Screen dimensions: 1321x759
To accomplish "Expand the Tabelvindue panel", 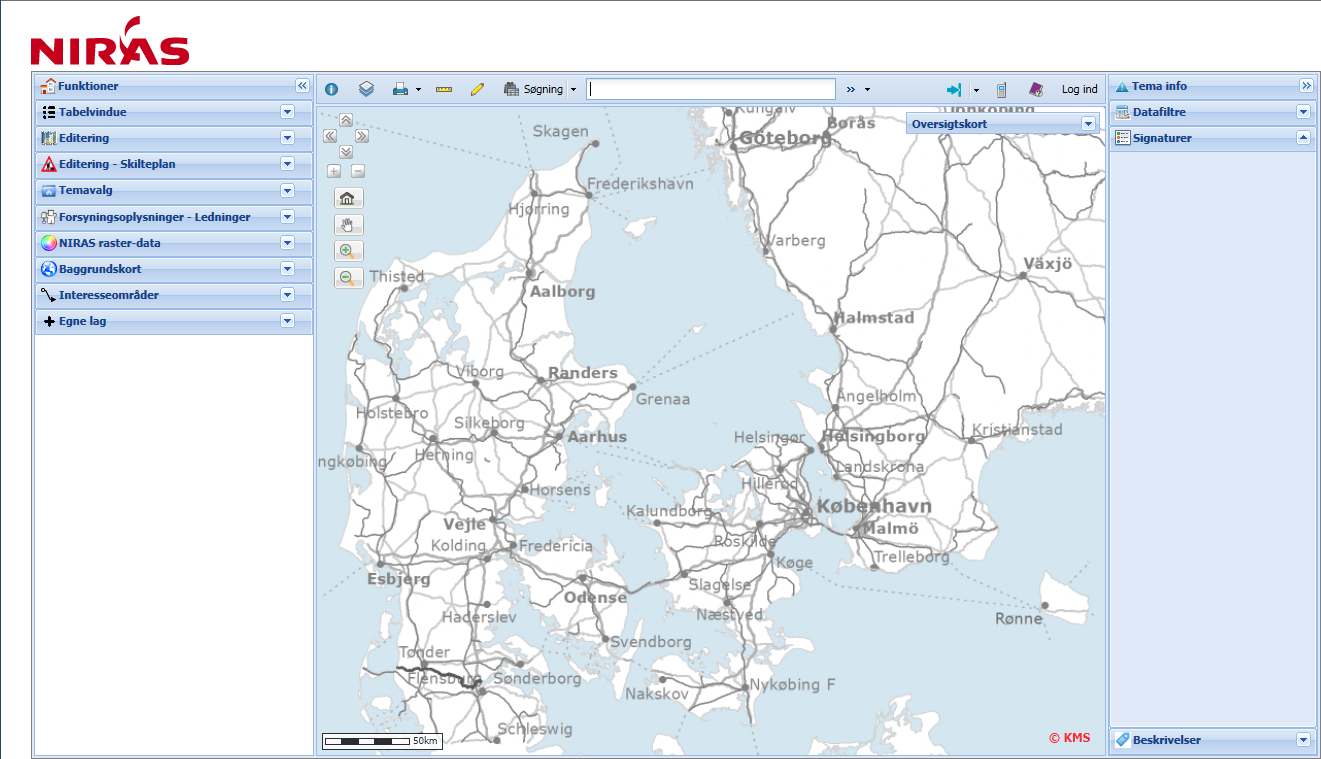I will coord(287,112).
